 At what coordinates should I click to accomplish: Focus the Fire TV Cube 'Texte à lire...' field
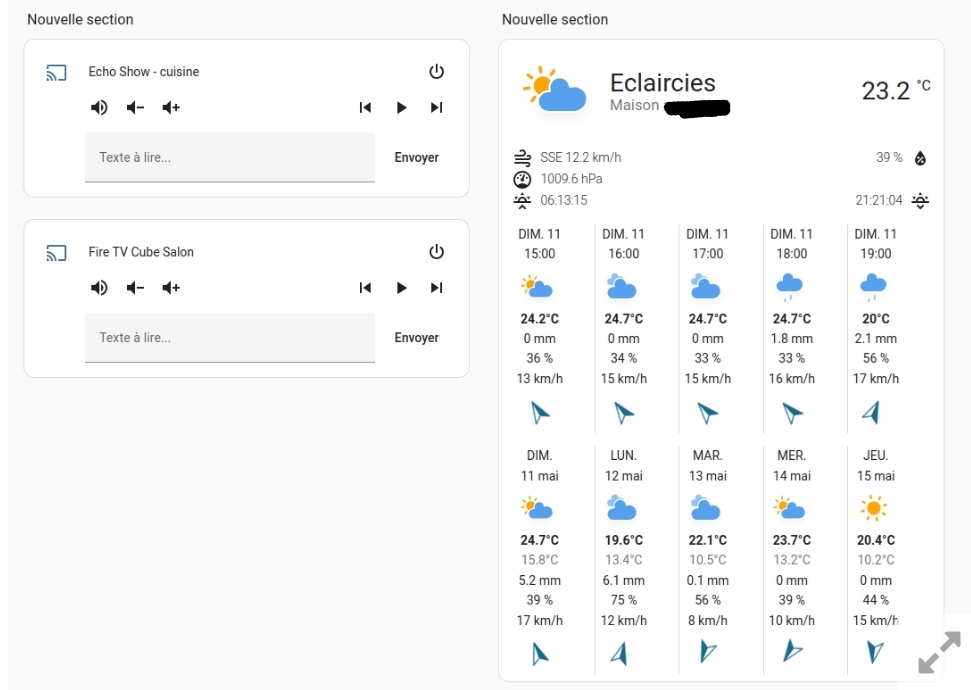coord(230,338)
